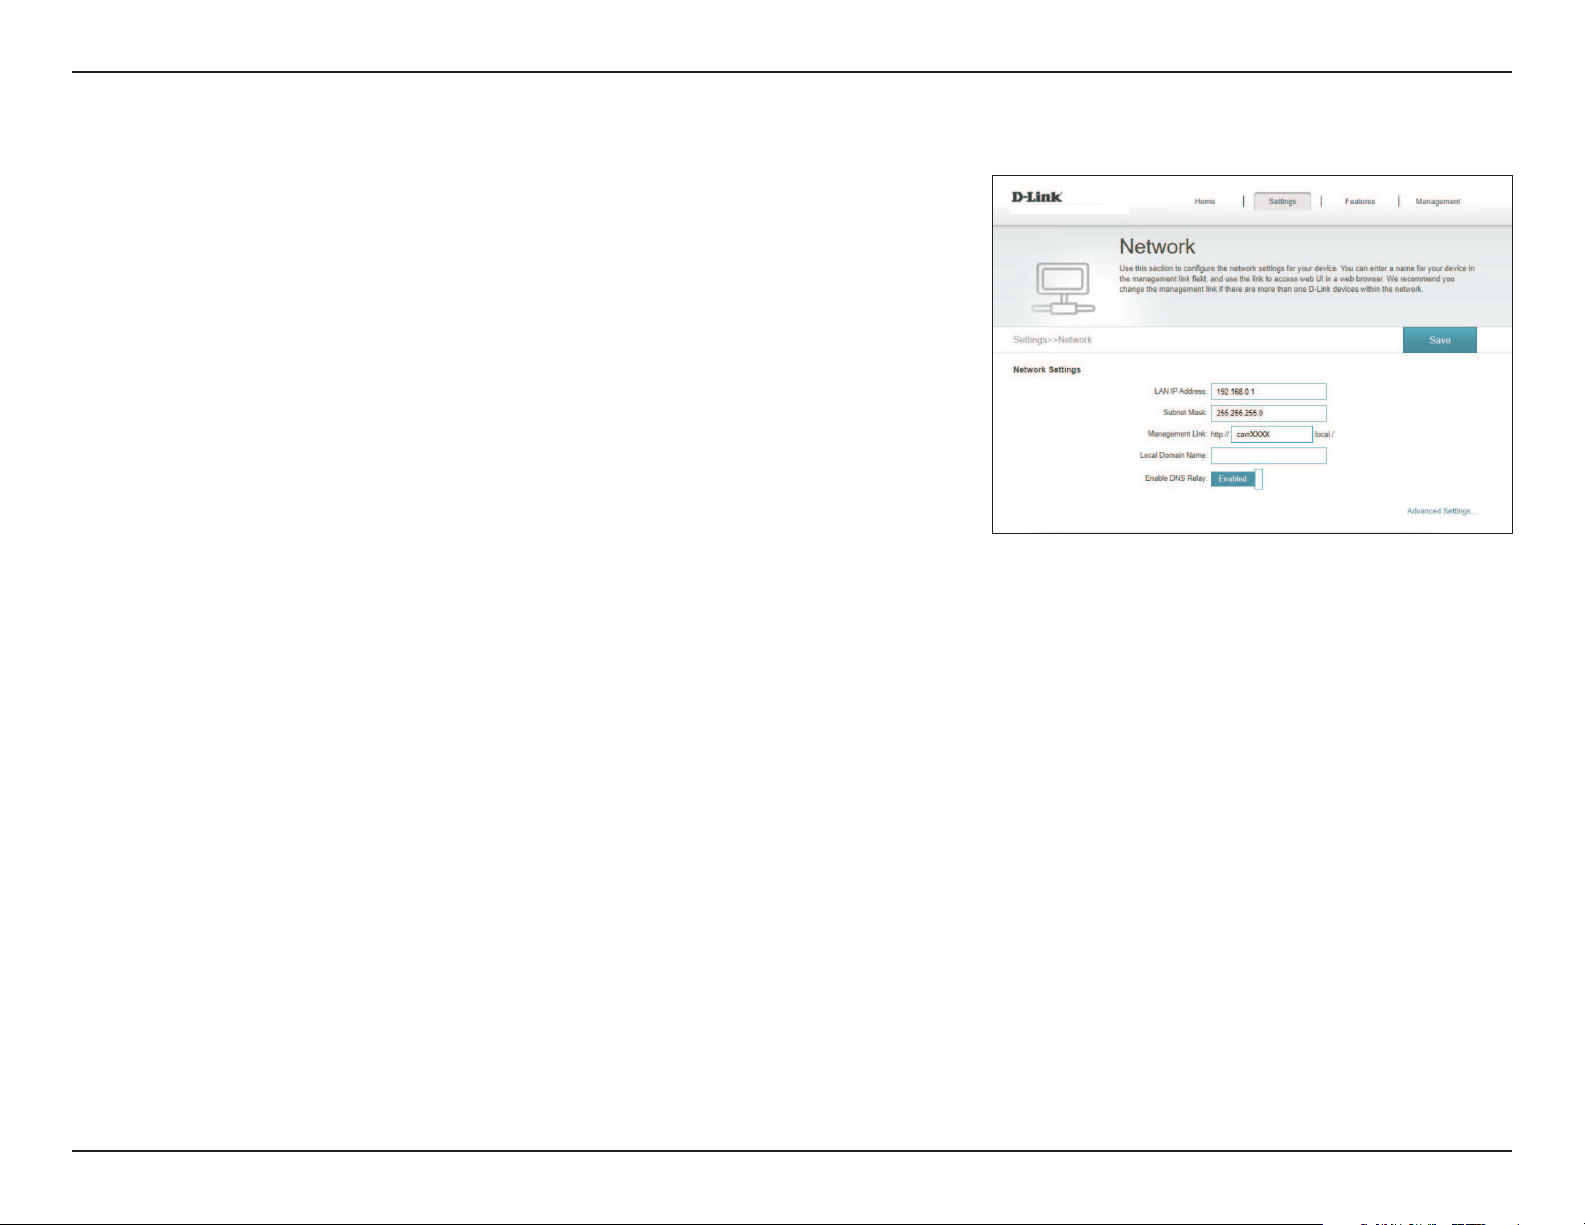Screen dimensions: 1585x1225
Task: Edit the Subnet Mask field
Action: (x=1269, y=413)
